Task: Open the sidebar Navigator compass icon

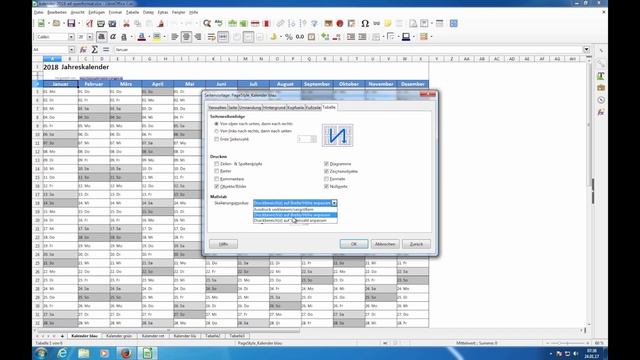Action: 601,100
